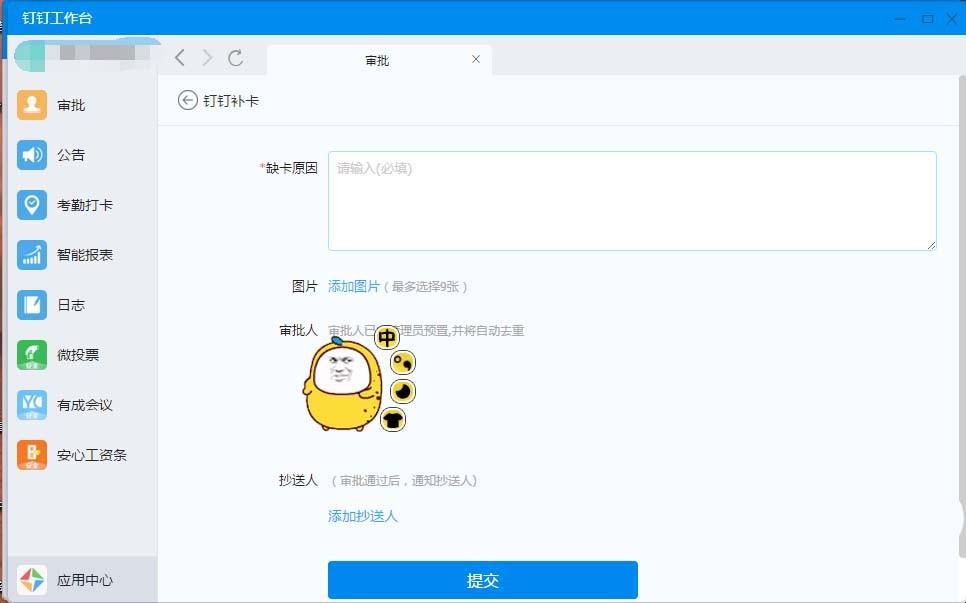The width and height of the screenshot is (966, 603).
Task: Click the user profile avatar
Action: click(30, 56)
